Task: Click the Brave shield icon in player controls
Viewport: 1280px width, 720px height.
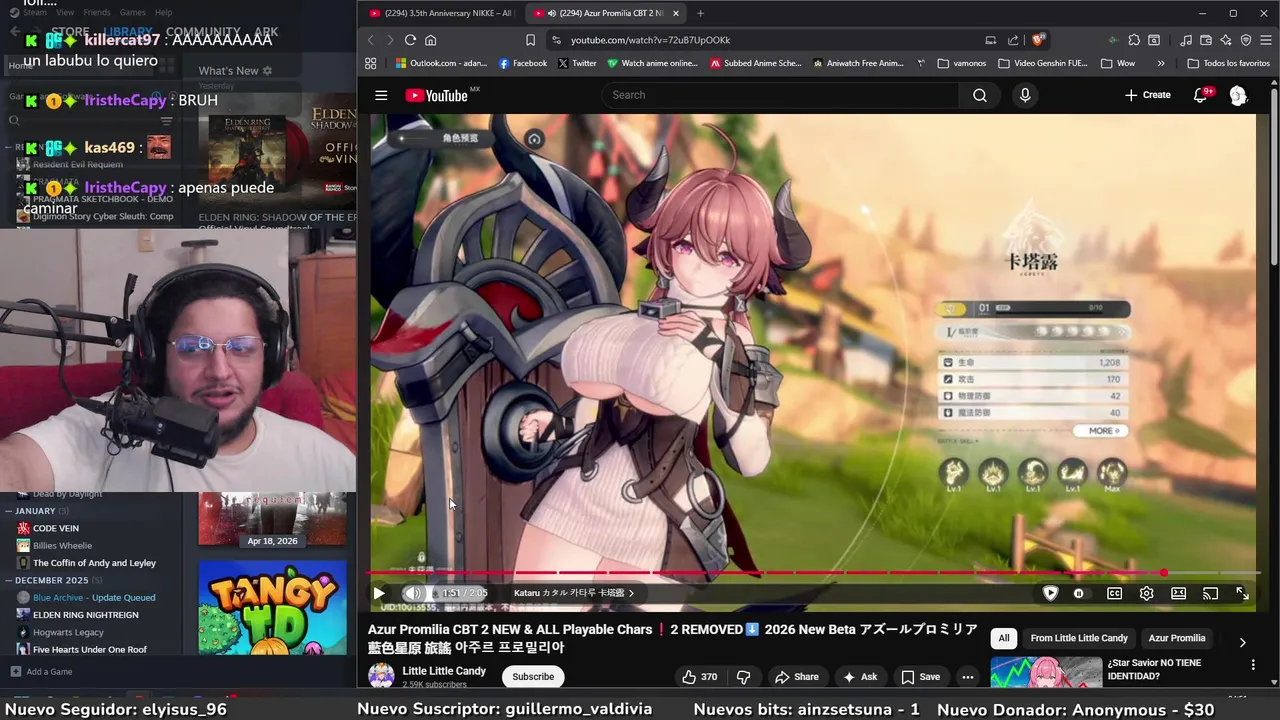Action: coord(1050,593)
